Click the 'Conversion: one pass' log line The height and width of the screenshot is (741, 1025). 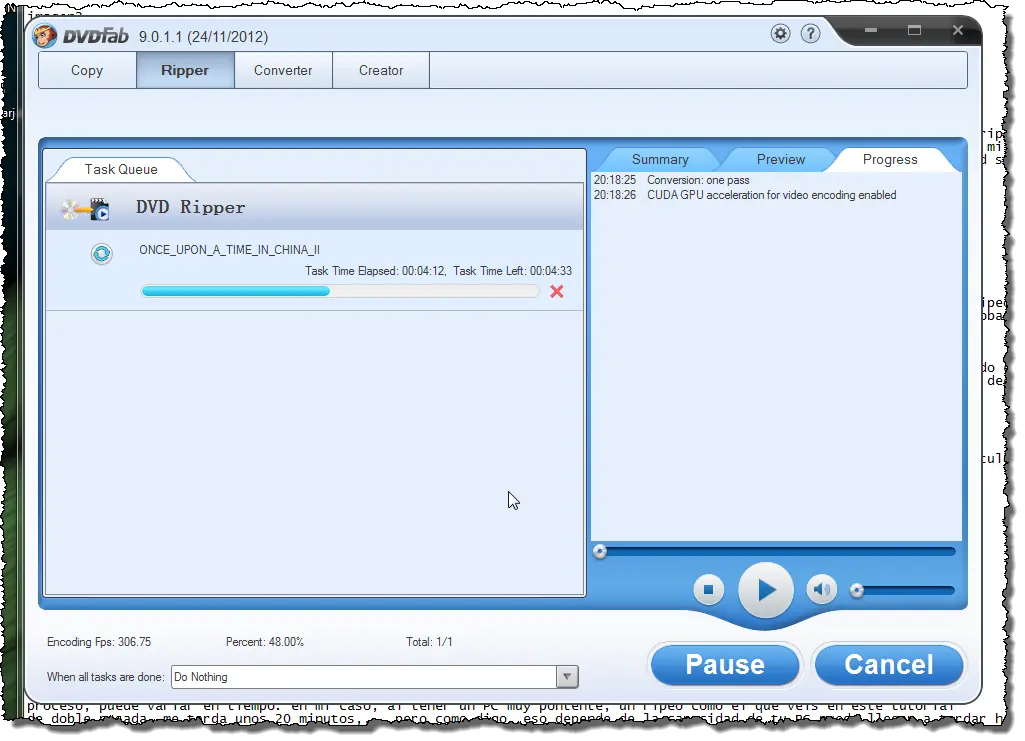(x=698, y=180)
